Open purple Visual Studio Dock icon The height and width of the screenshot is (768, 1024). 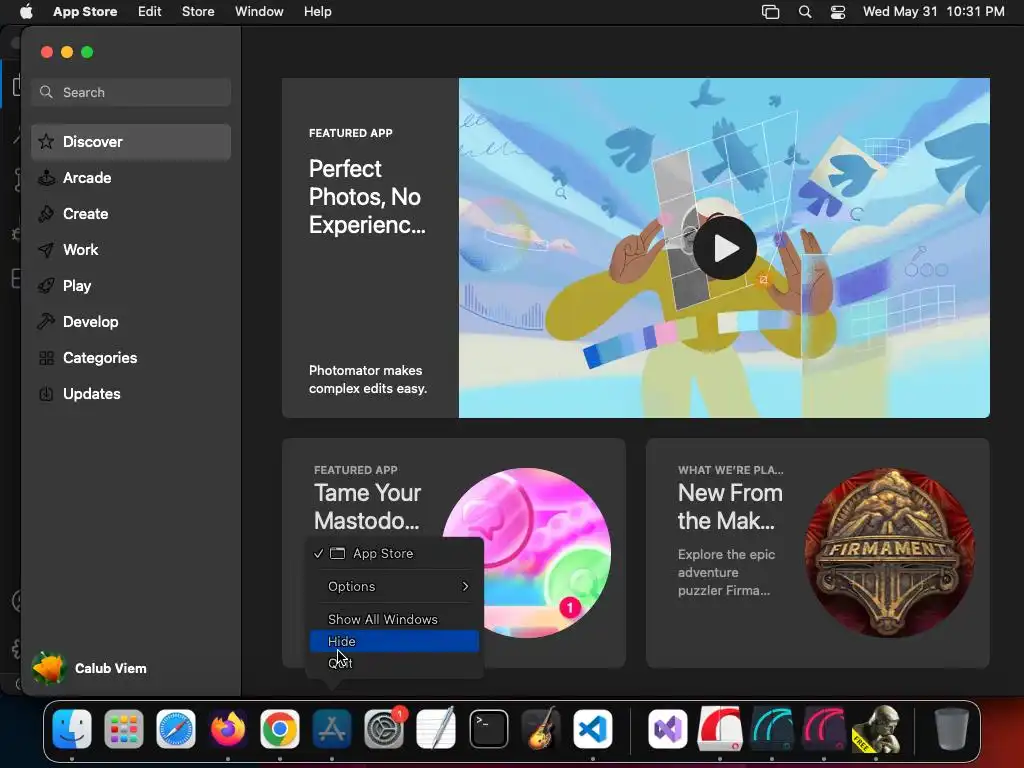coord(667,728)
